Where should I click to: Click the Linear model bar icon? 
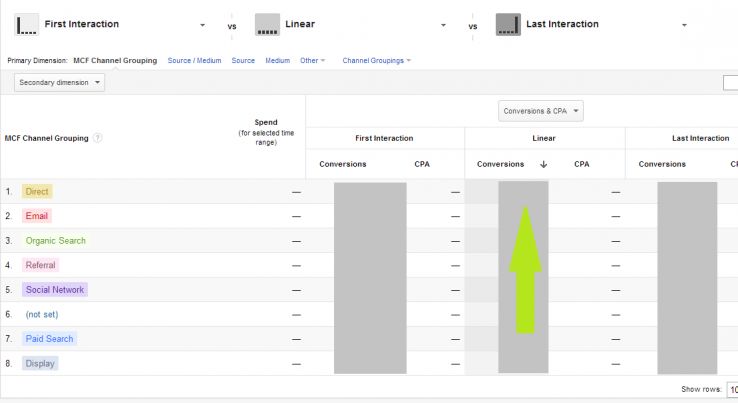click(x=267, y=25)
